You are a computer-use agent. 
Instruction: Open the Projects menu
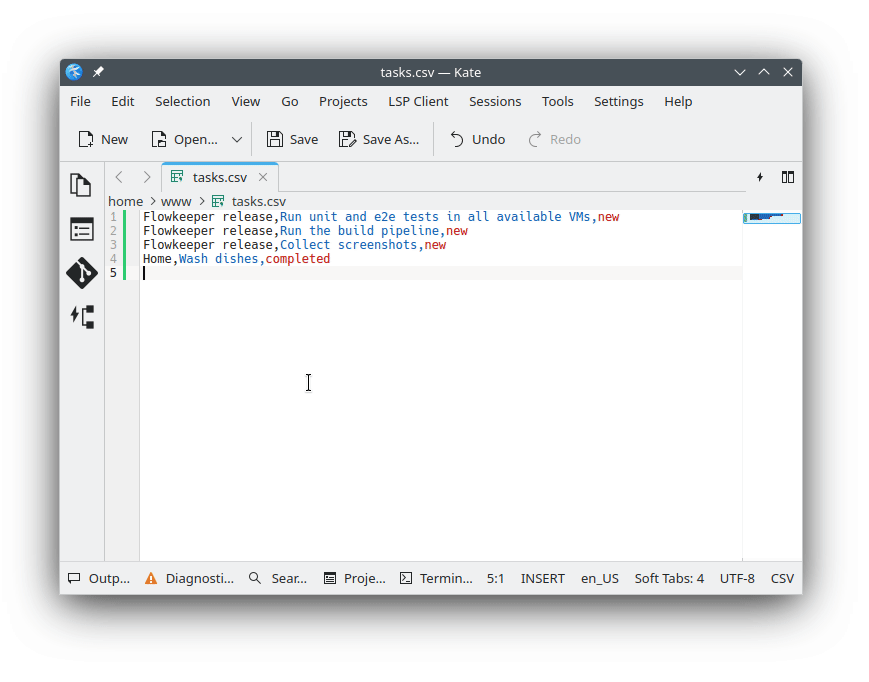coord(343,101)
